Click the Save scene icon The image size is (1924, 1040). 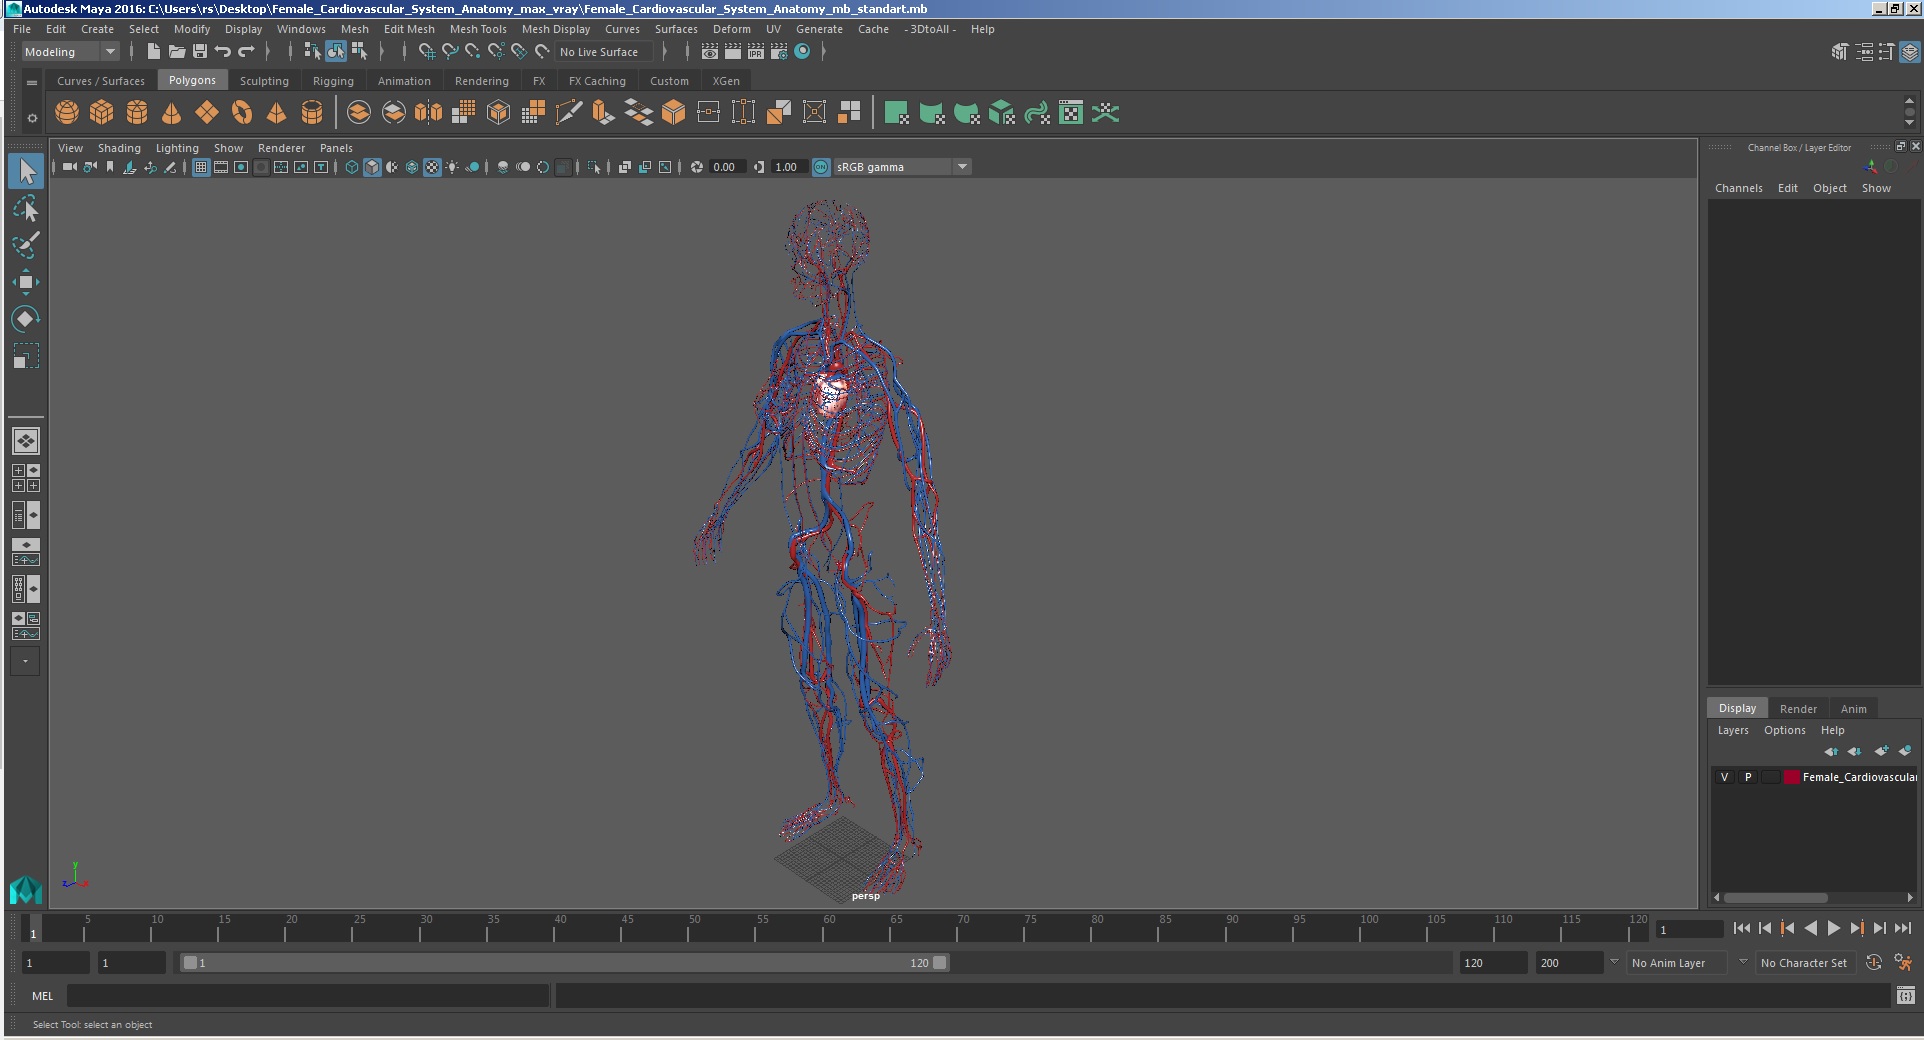click(x=200, y=52)
